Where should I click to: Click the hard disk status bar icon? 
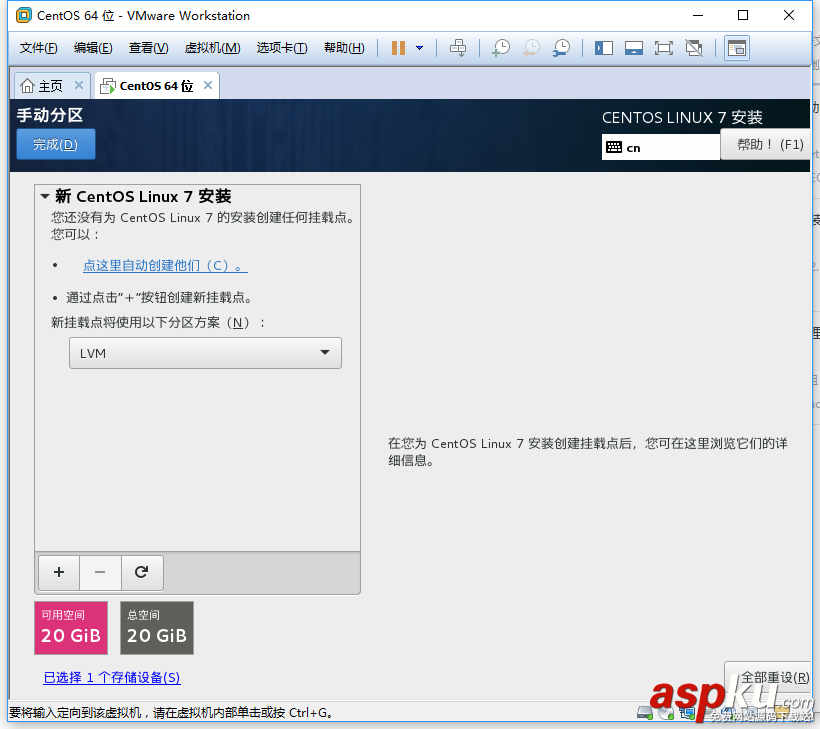pos(644,712)
